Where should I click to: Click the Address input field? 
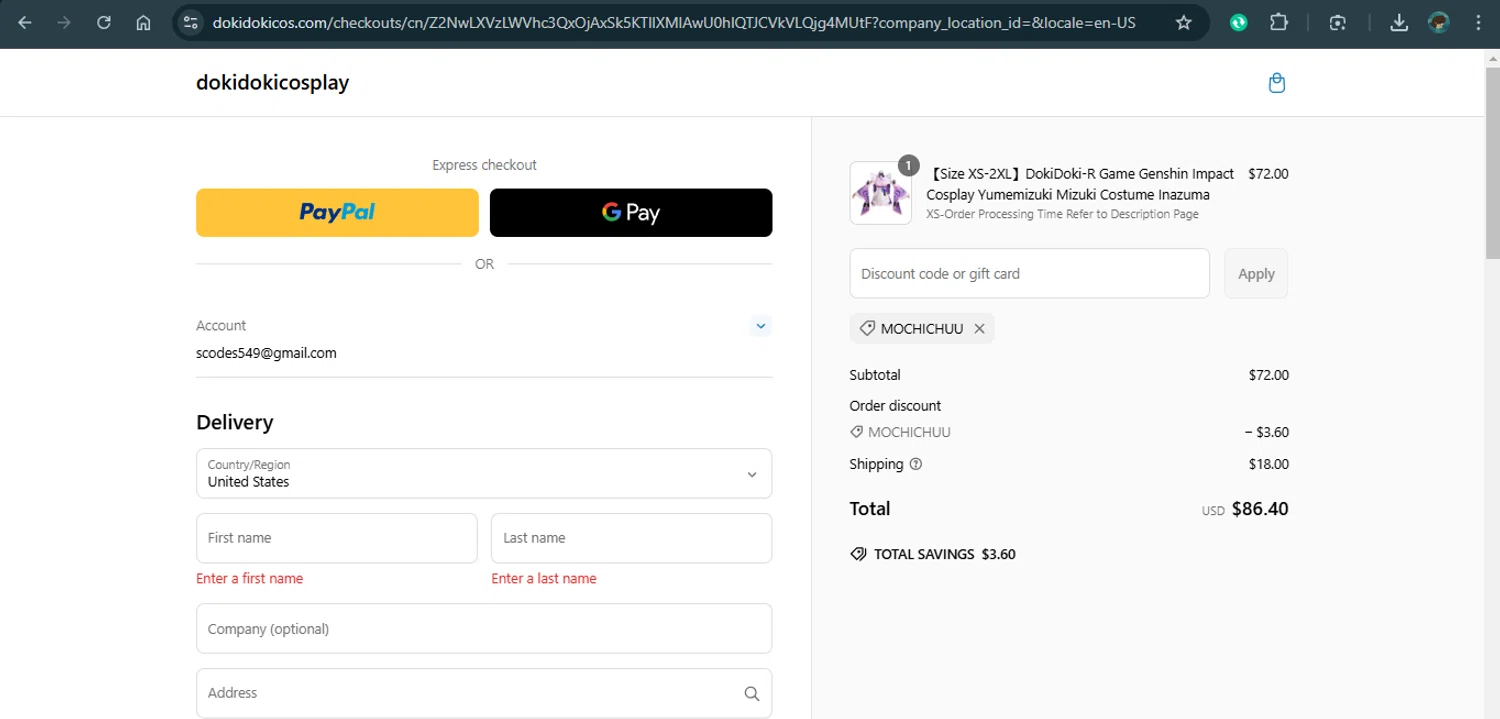484,693
